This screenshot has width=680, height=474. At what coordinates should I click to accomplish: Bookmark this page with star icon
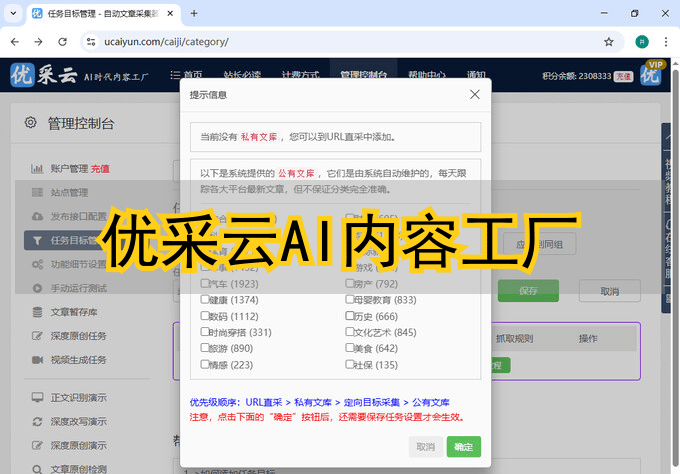point(609,42)
